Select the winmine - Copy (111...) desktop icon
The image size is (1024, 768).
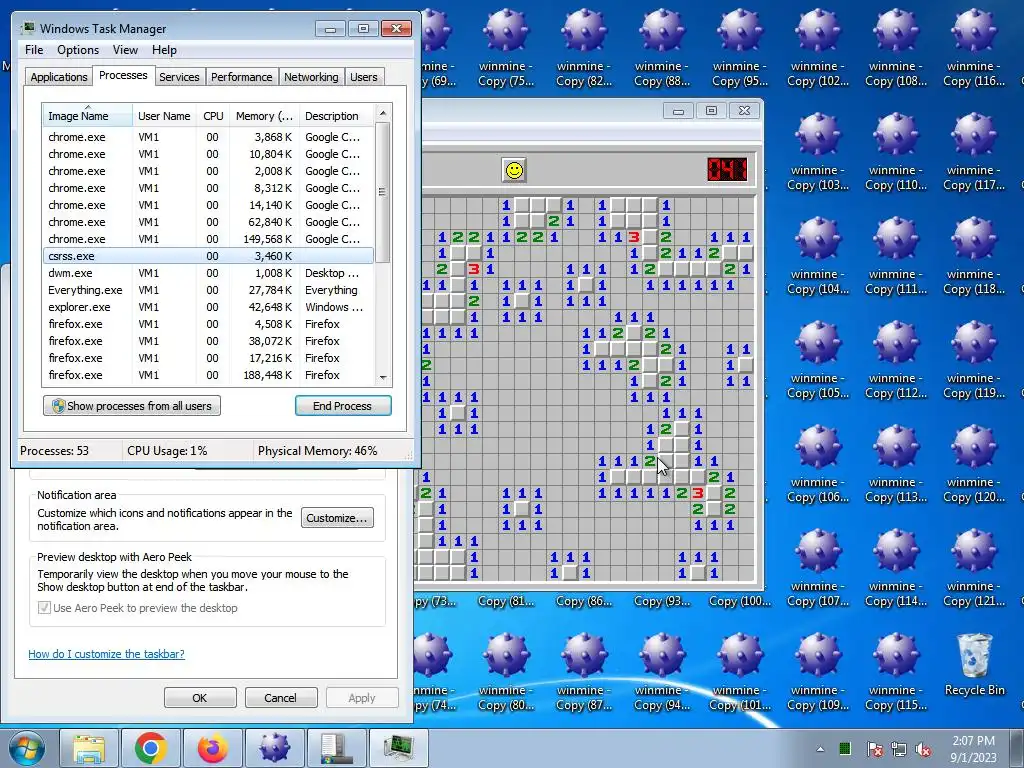896,256
